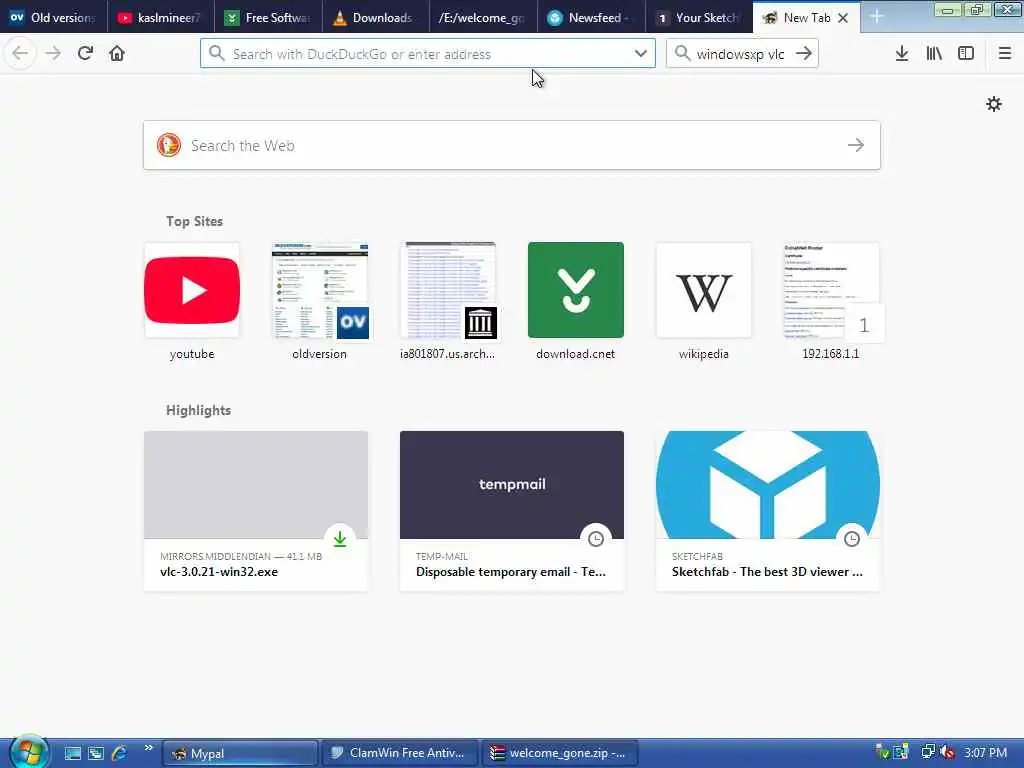
Task: Launch Internet Explorer from quick launch
Action: point(120,753)
